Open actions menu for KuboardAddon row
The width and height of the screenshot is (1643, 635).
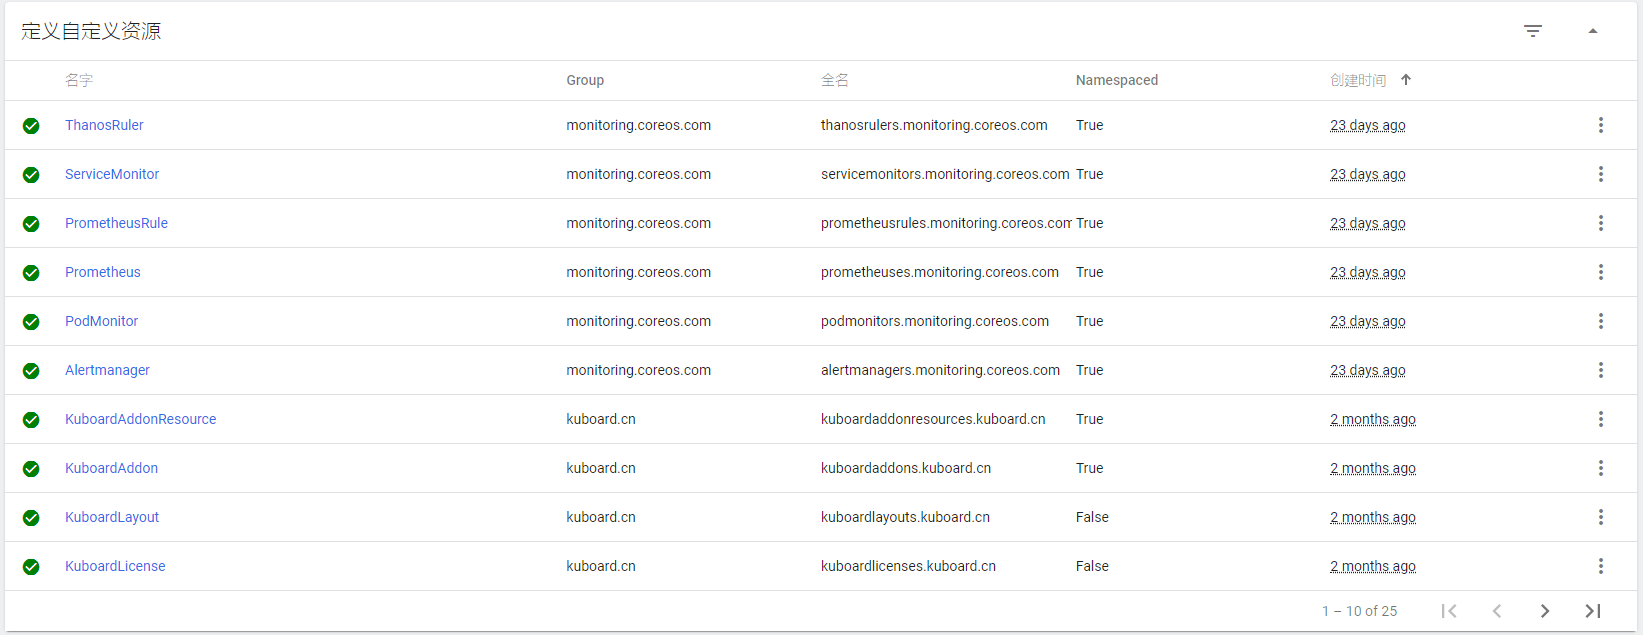tap(1601, 468)
